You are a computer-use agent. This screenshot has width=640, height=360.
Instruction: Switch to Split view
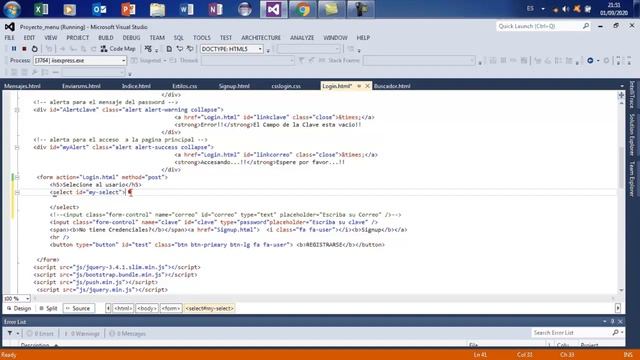tap(48, 309)
